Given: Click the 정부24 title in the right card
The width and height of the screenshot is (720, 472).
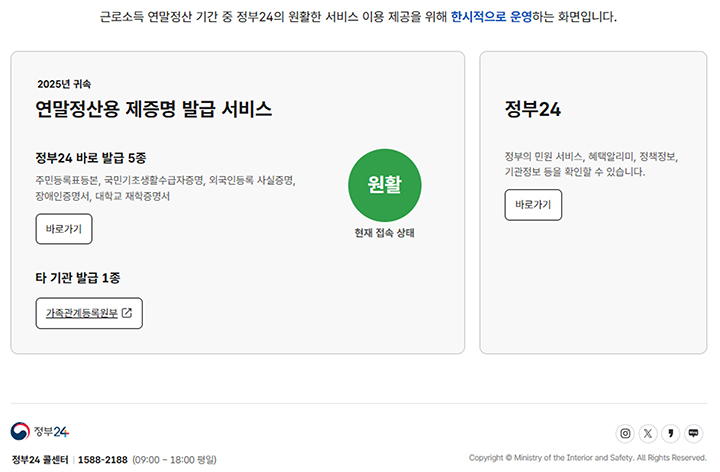Looking at the screenshot, I should [533, 110].
